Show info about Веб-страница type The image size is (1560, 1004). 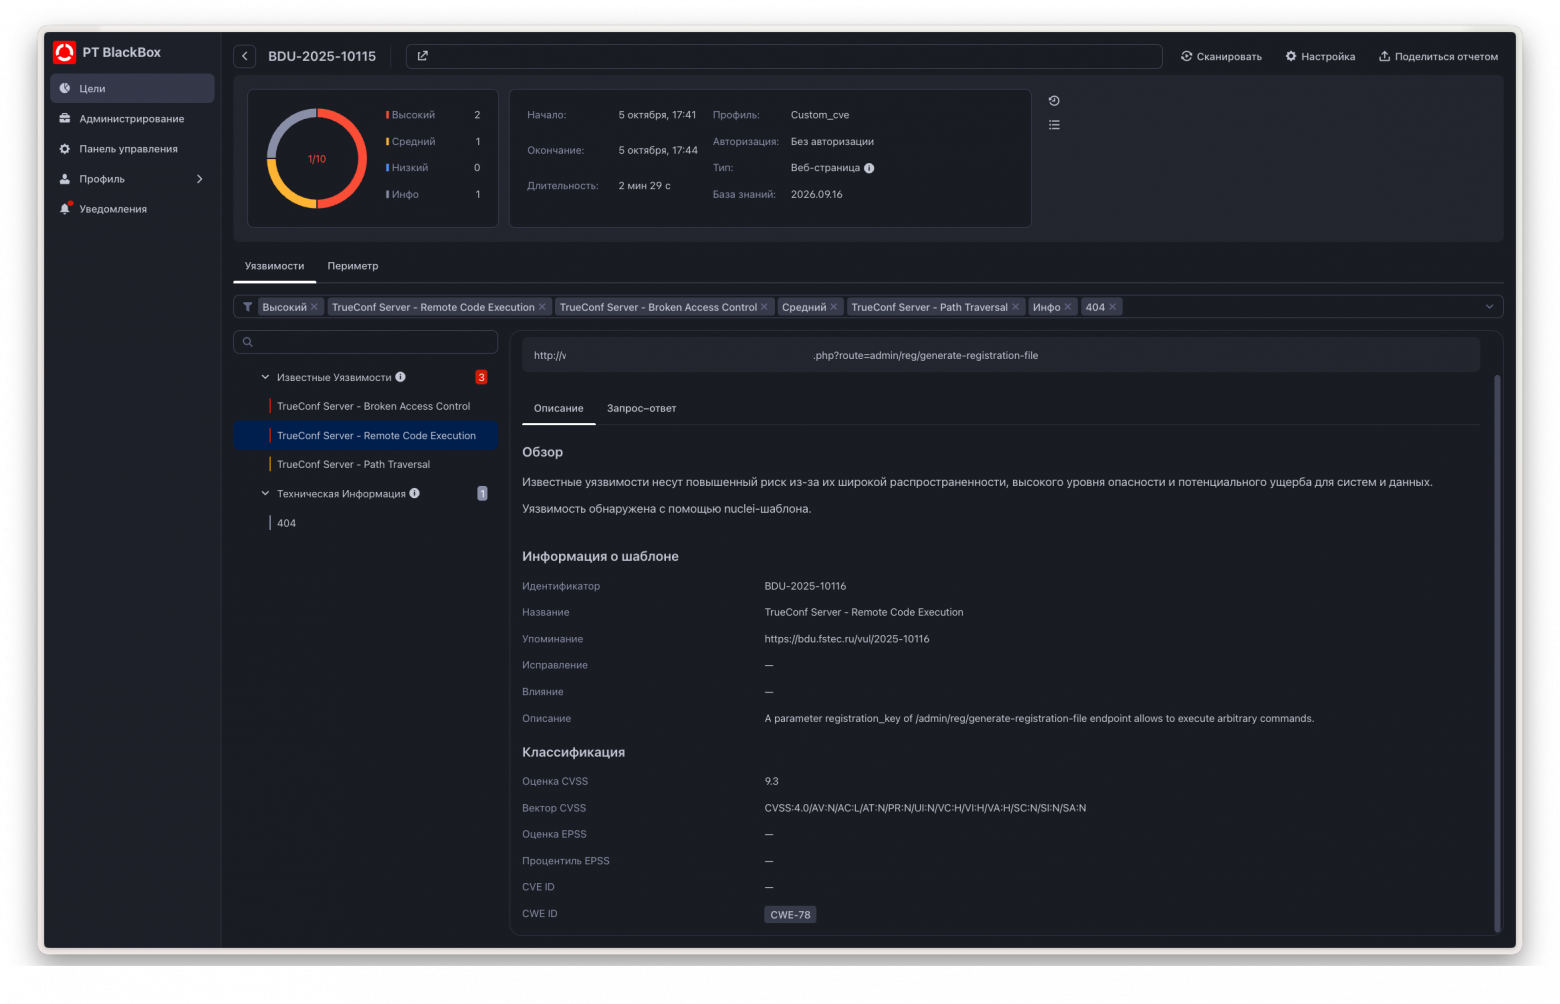point(869,168)
